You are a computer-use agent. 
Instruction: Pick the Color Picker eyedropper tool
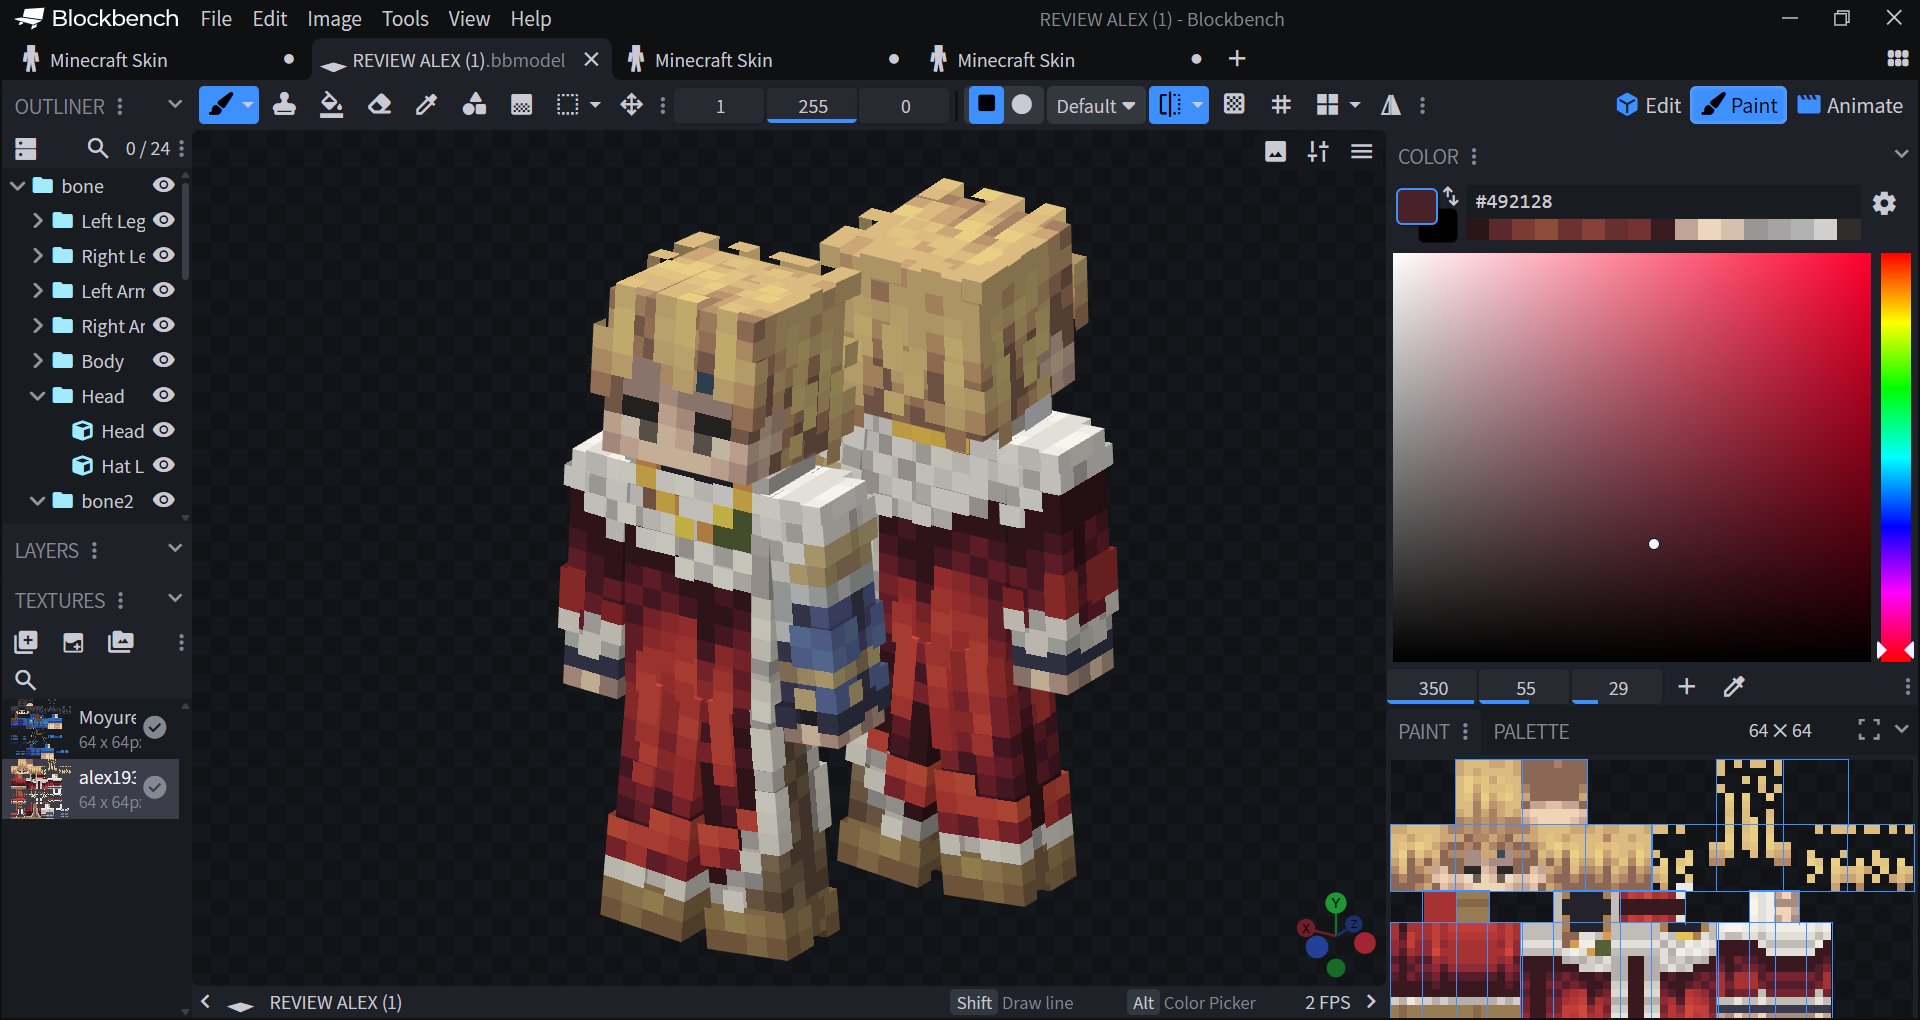point(427,105)
